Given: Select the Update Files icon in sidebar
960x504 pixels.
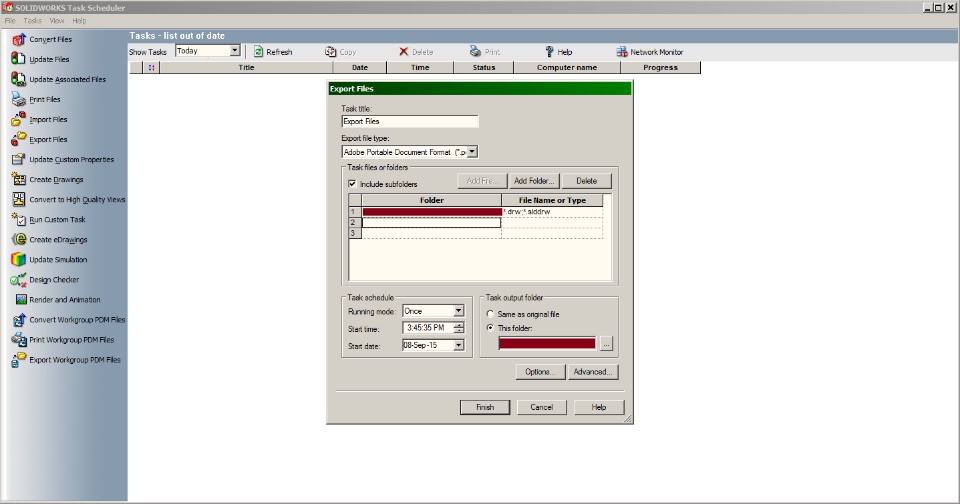Looking at the screenshot, I should point(18,59).
